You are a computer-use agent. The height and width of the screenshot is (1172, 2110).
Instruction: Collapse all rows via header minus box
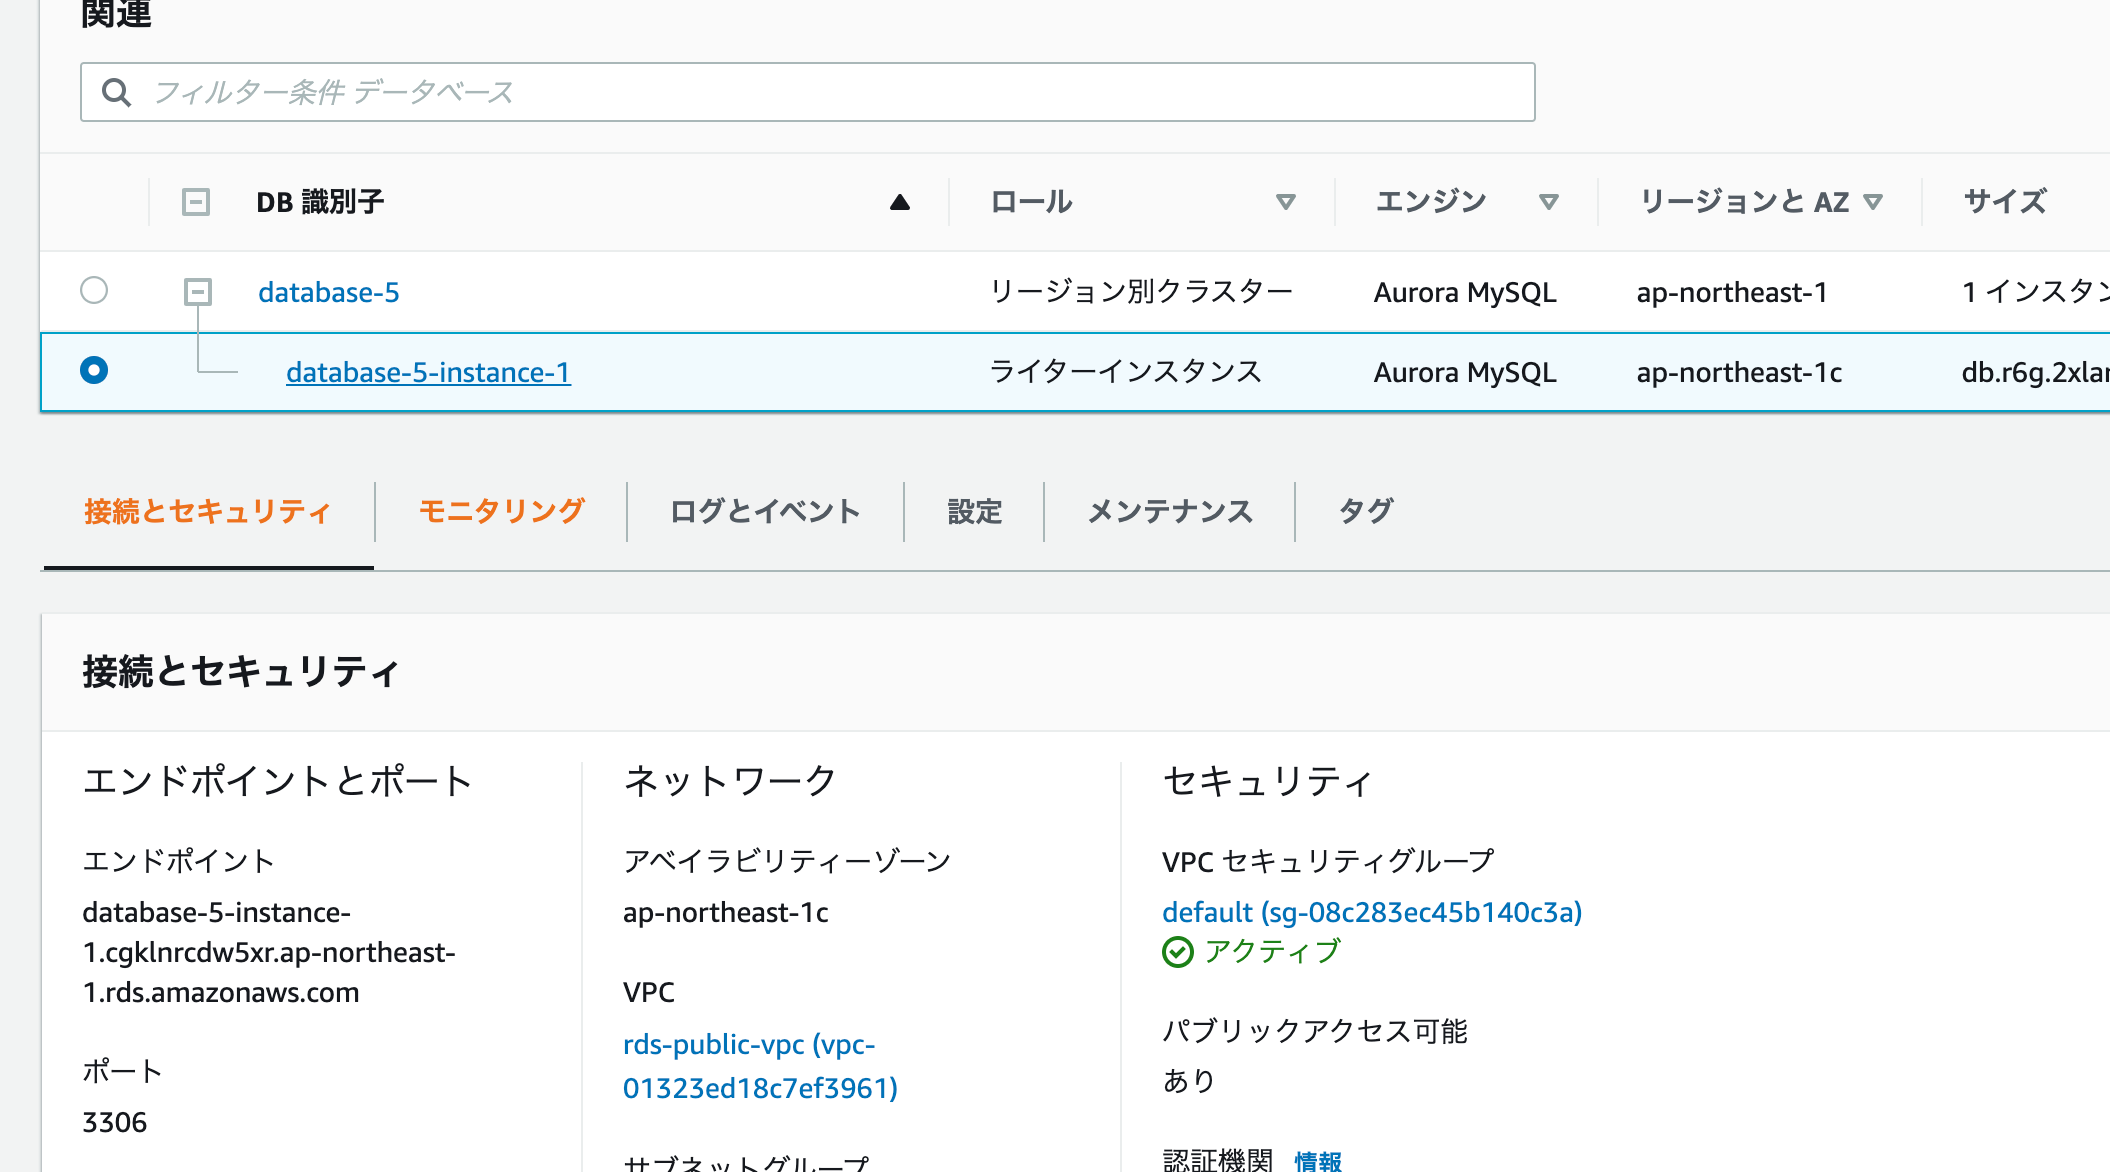196,202
